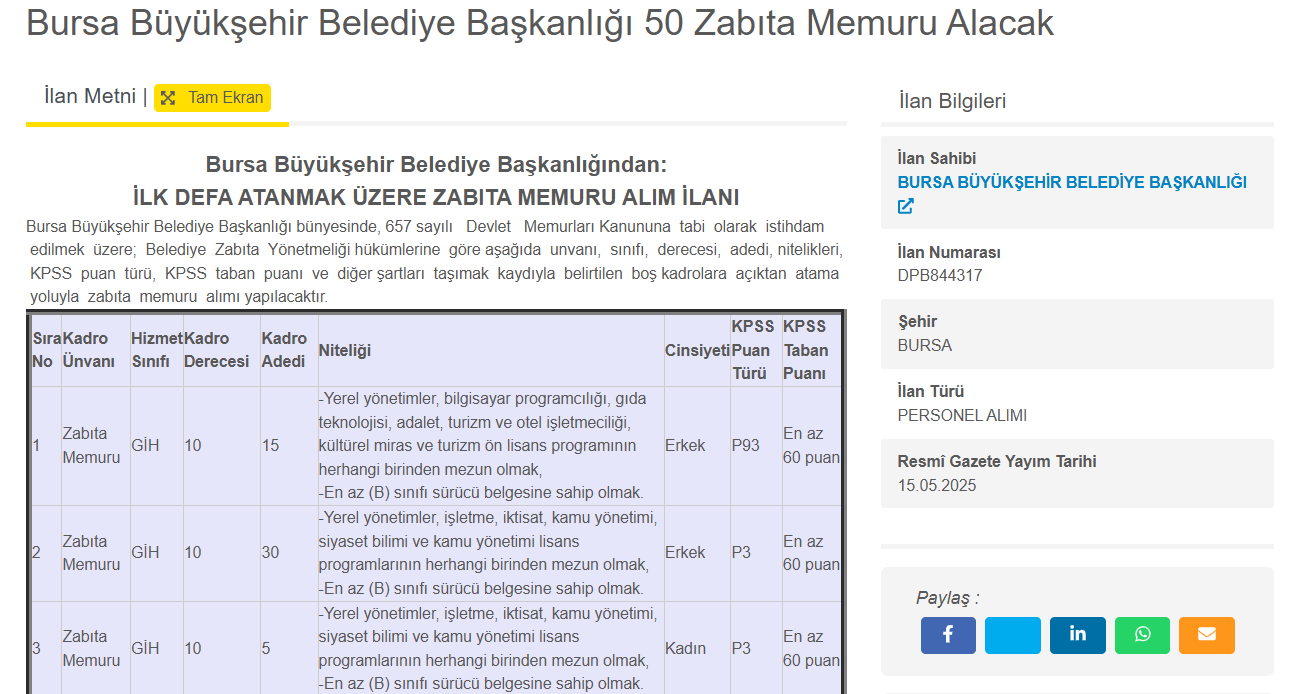Share the listing on Facebook

(x=948, y=635)
